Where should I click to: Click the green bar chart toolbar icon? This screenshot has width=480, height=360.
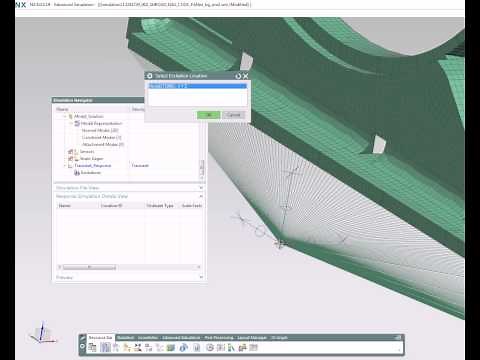[231, 348]
